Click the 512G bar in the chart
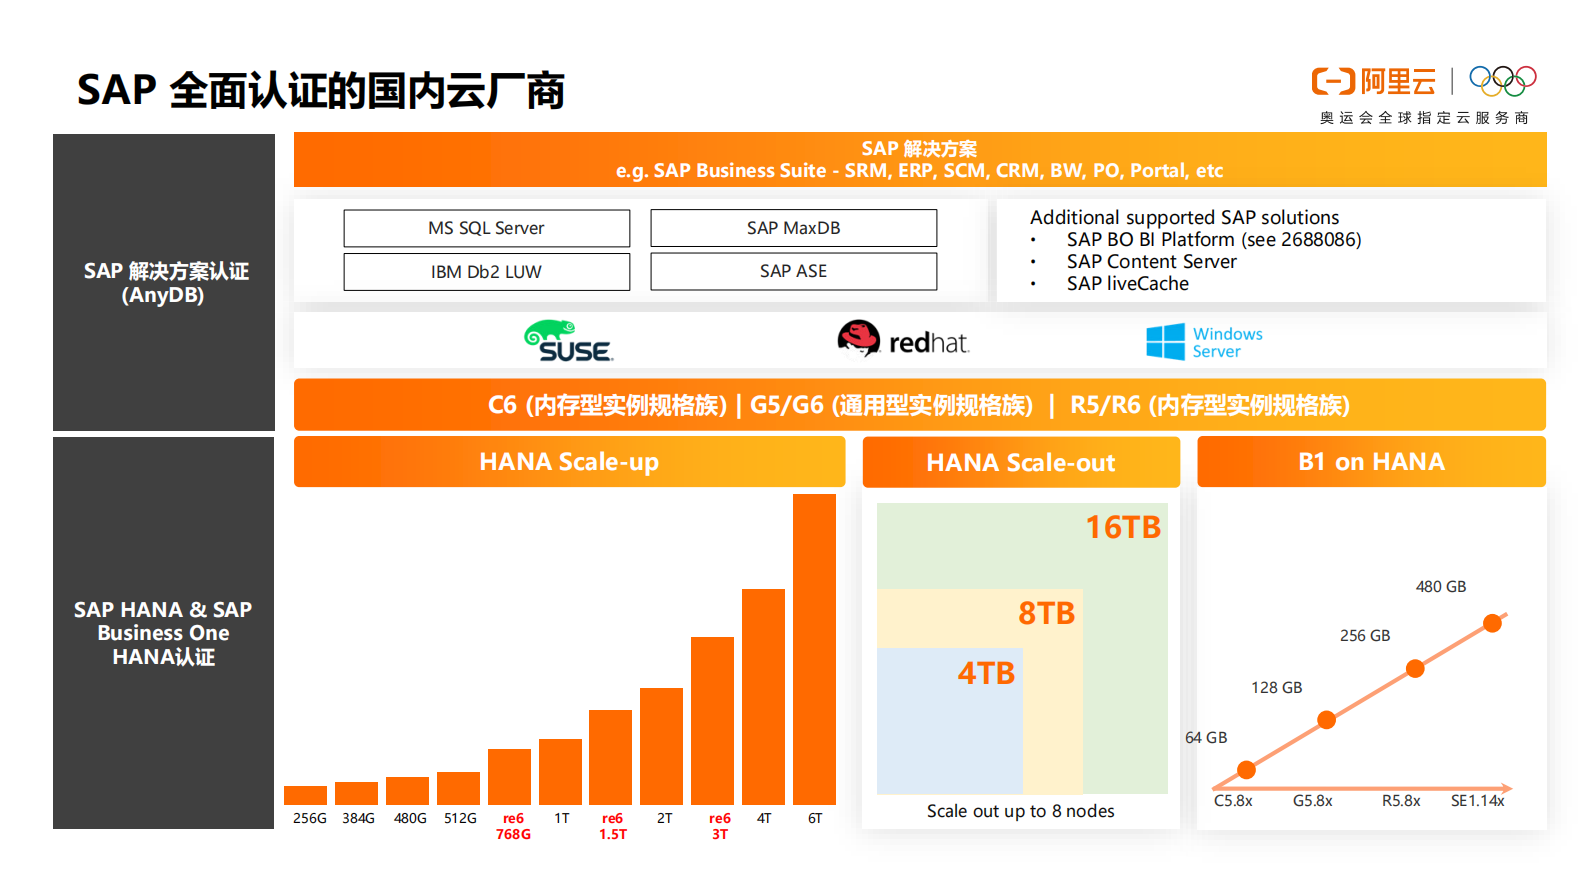Screen dimensions: 1587x892 point(458,788)
